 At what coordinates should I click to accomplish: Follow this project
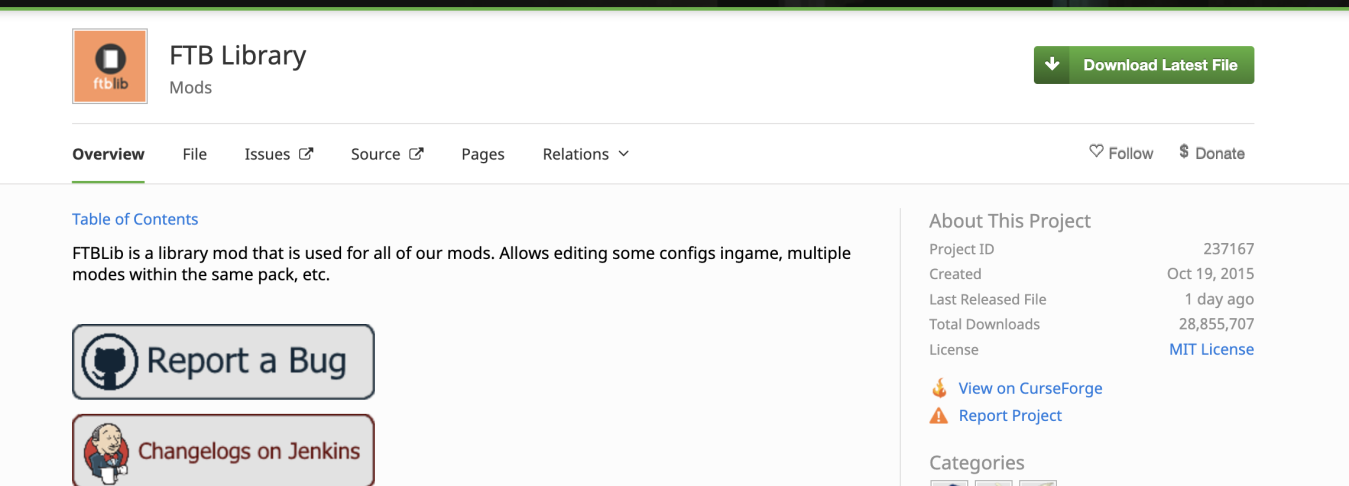(x=1121, y=153)
